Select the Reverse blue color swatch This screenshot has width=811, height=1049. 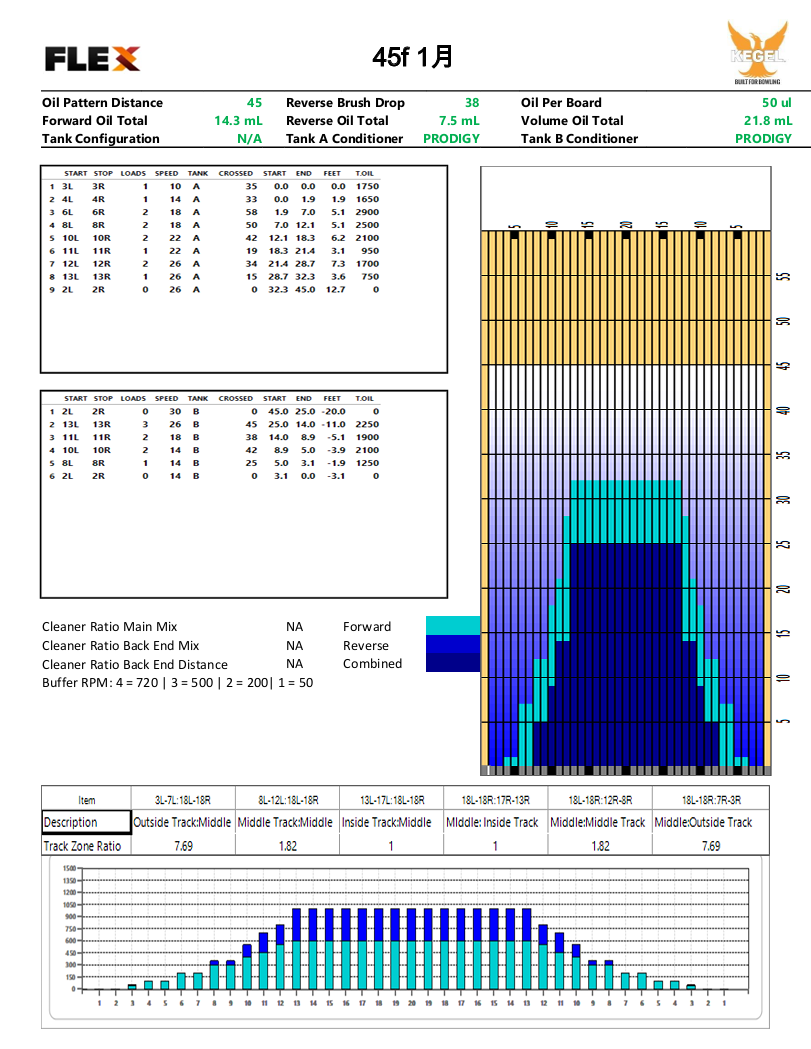452,645
